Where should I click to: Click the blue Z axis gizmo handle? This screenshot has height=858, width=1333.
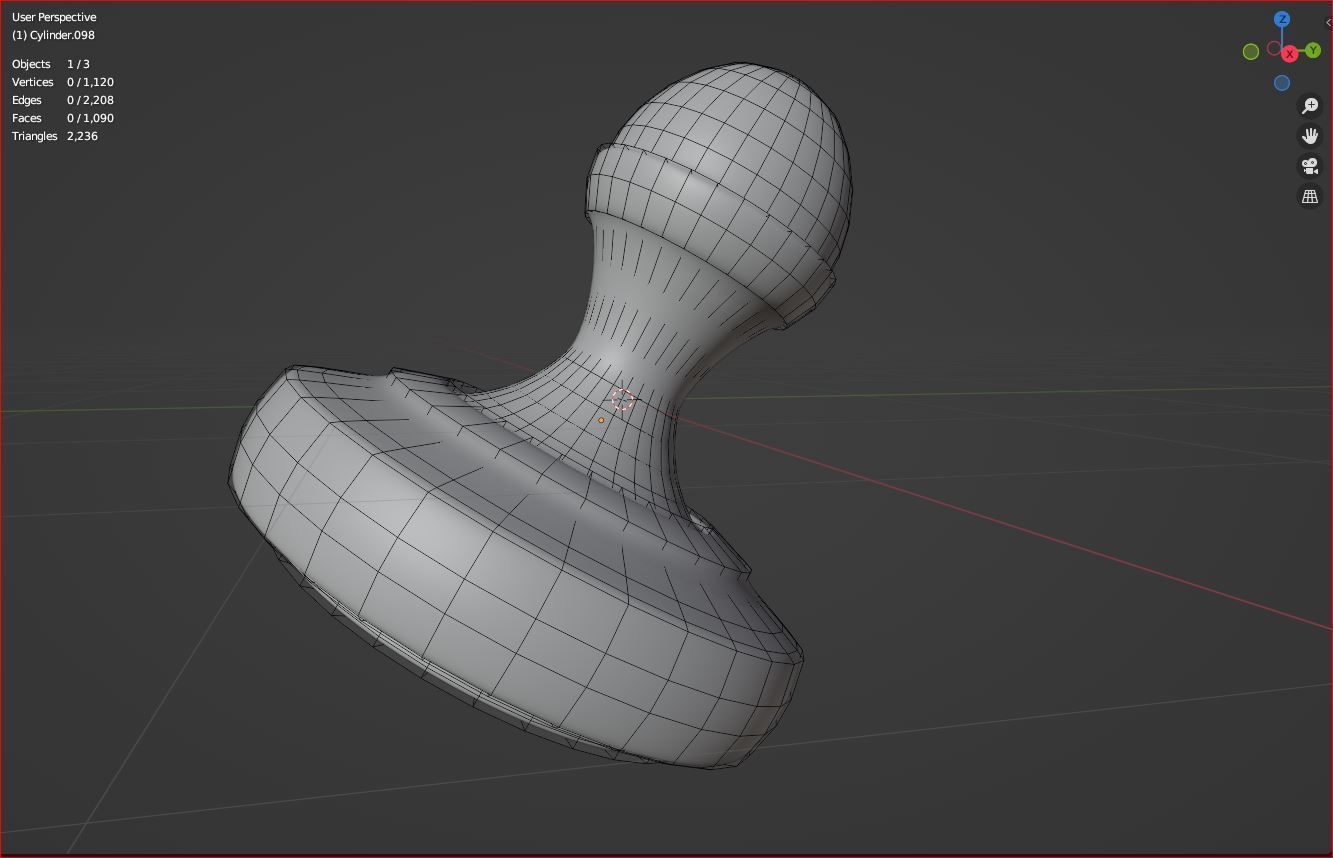1282,19
